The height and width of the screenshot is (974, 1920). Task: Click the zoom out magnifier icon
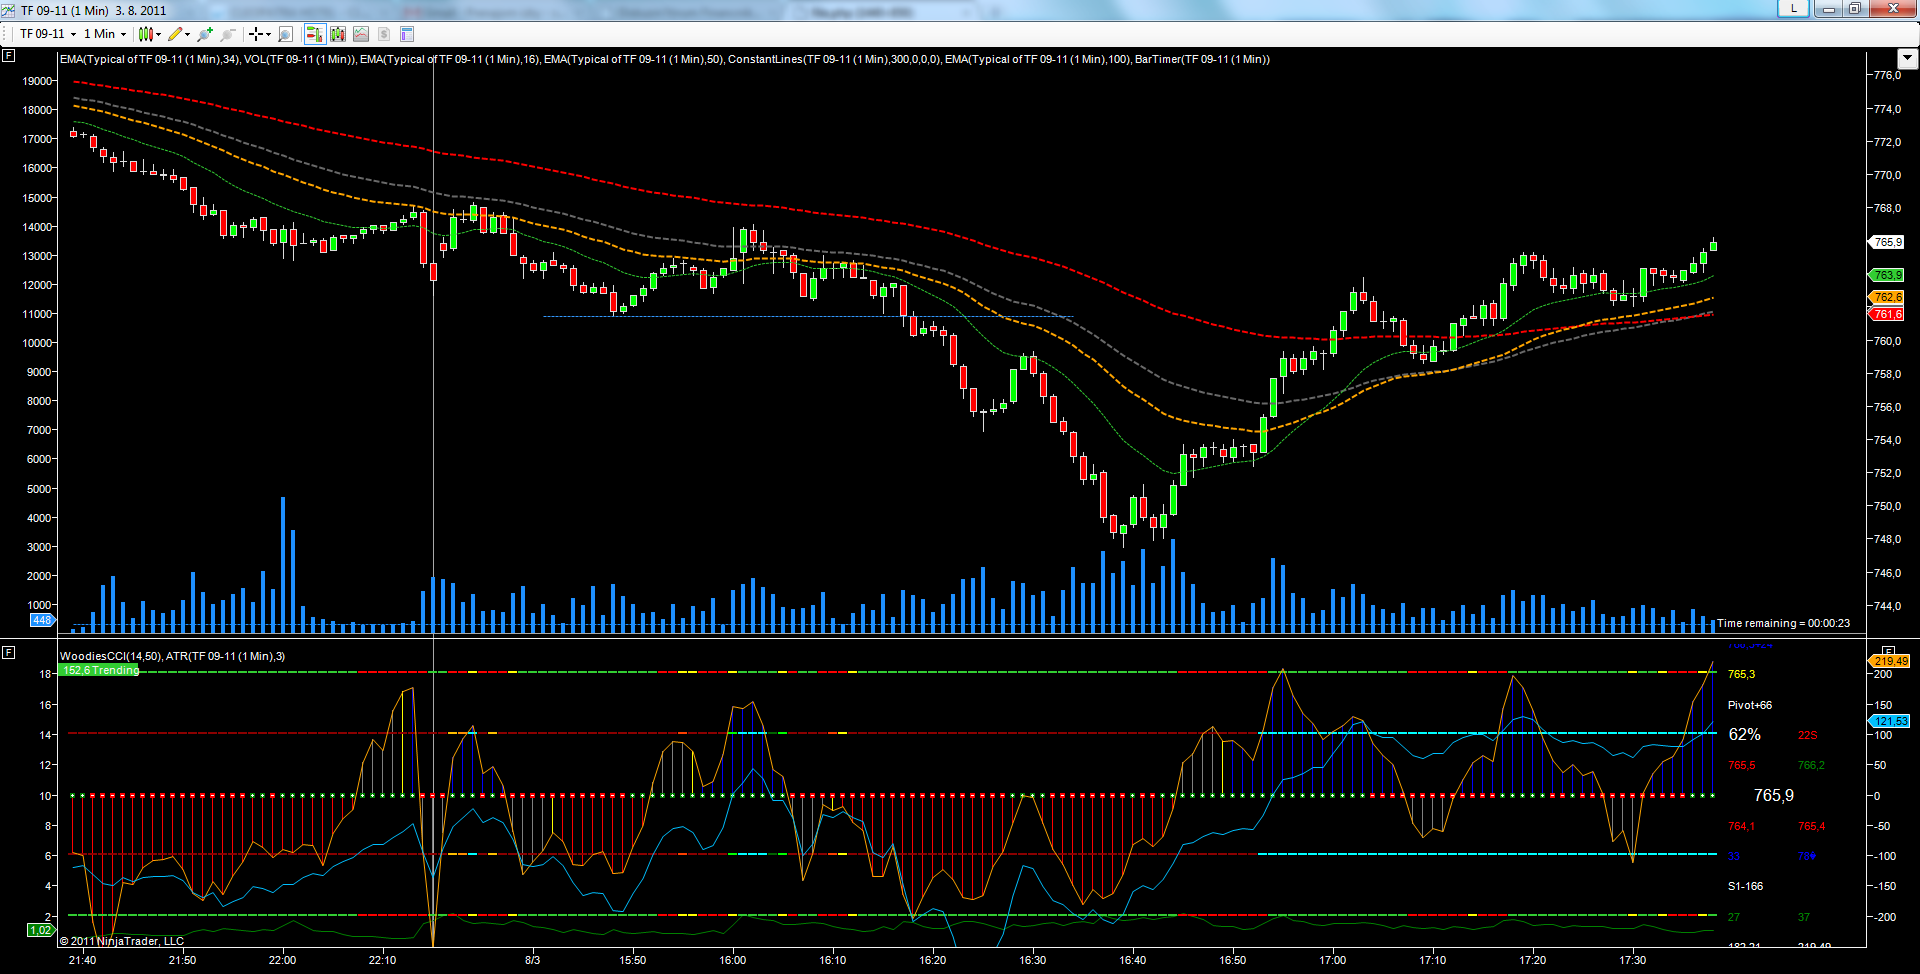click(228, 34)
